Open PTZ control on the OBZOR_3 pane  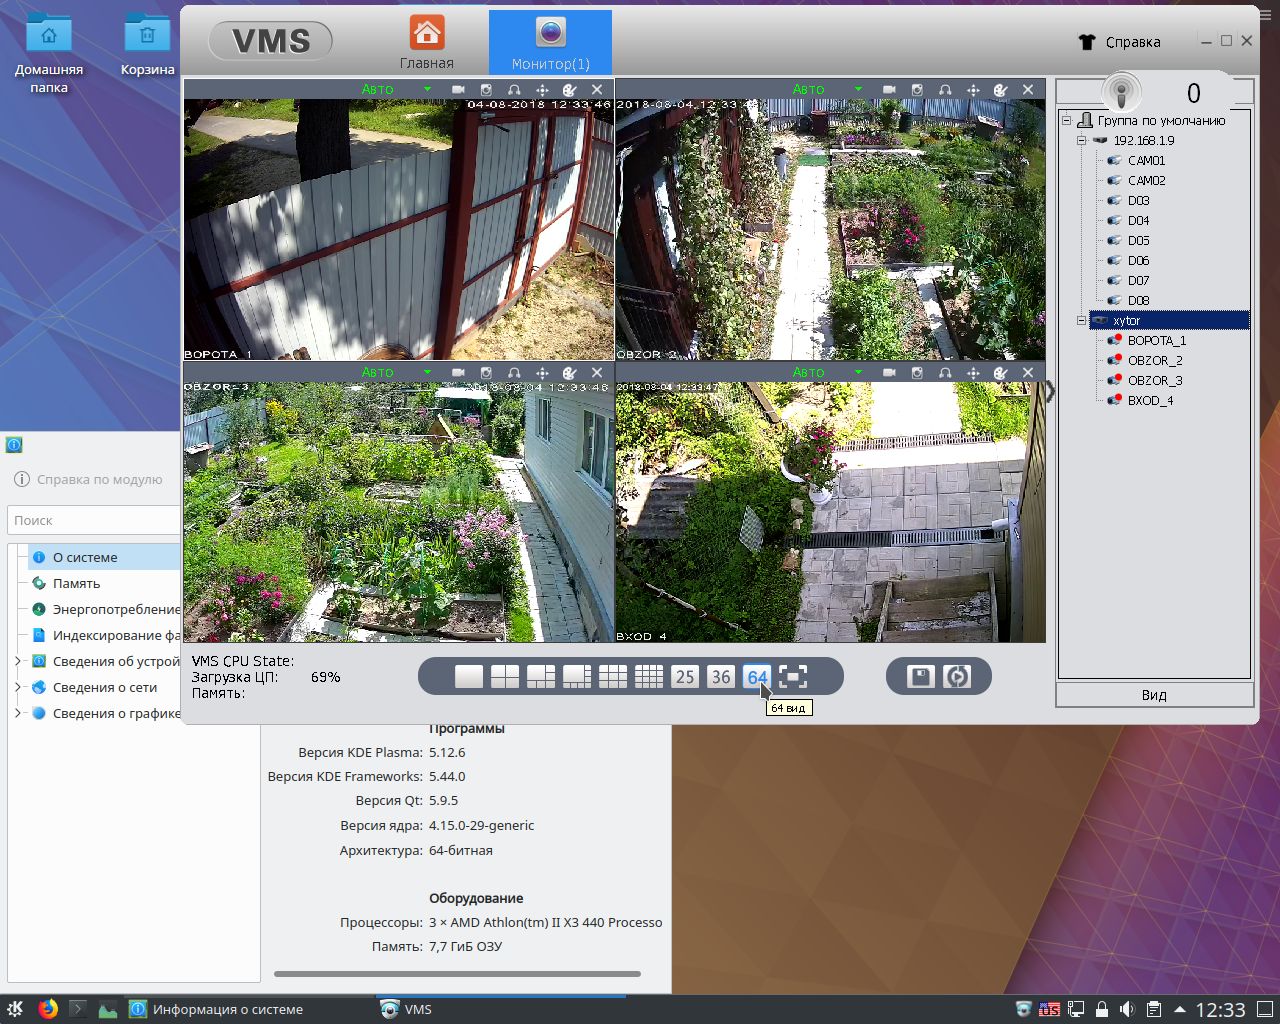coord(542,373)
